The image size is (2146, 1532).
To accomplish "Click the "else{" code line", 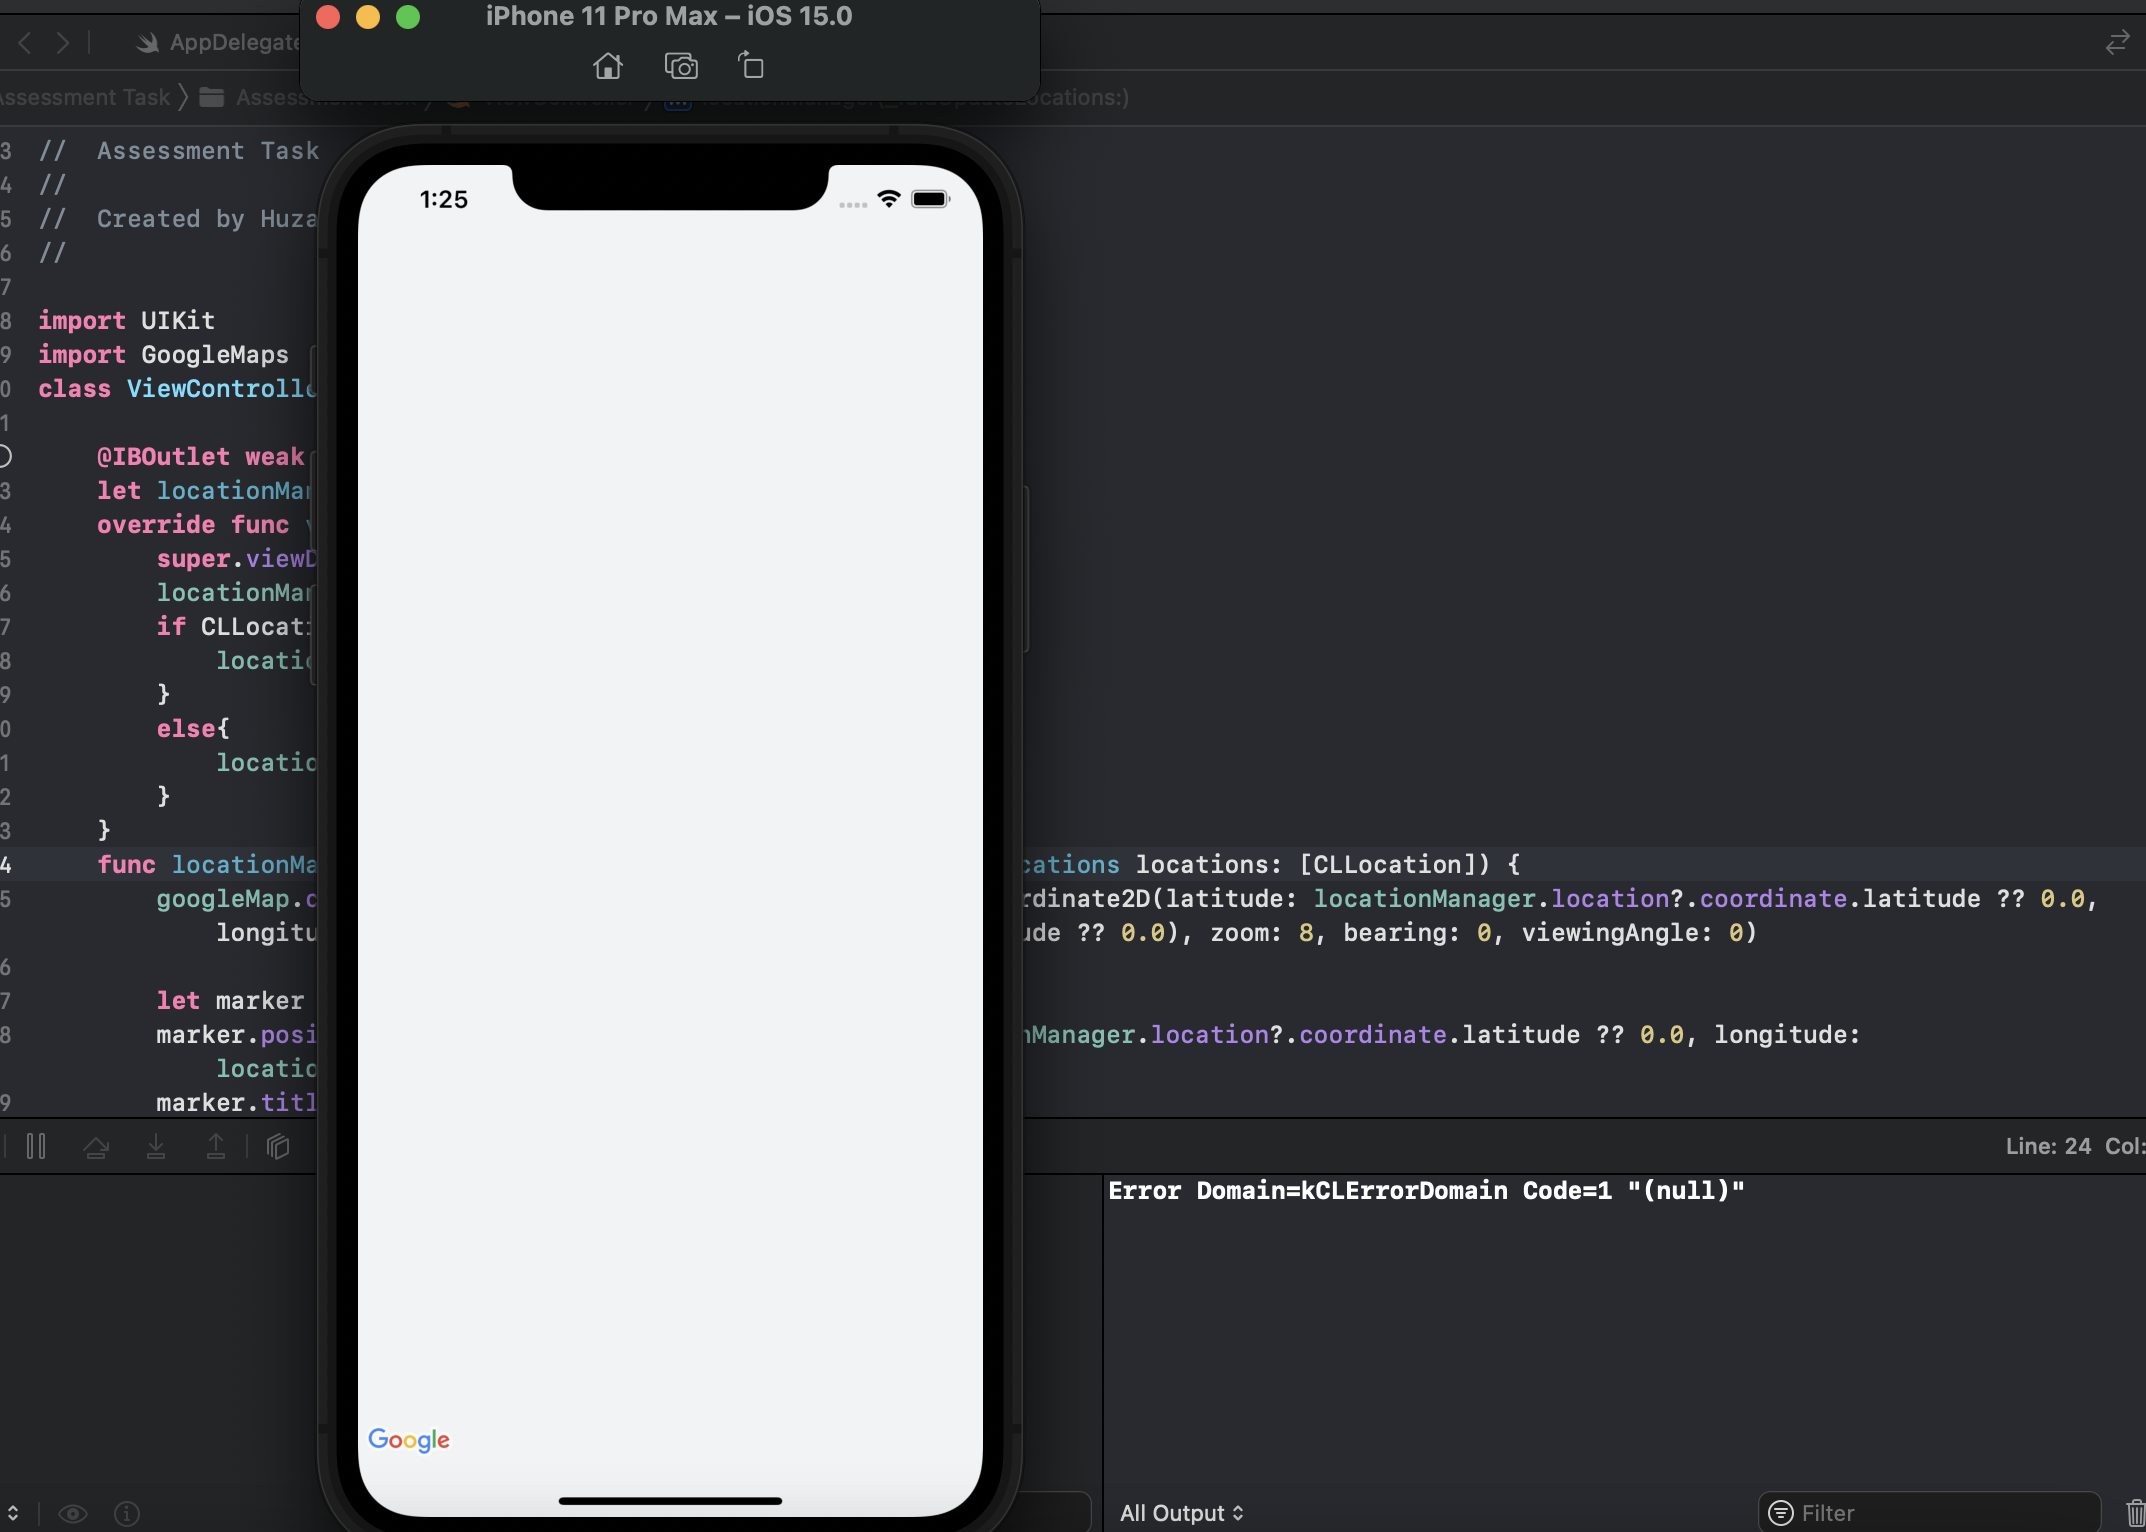I will pos(193,728).
